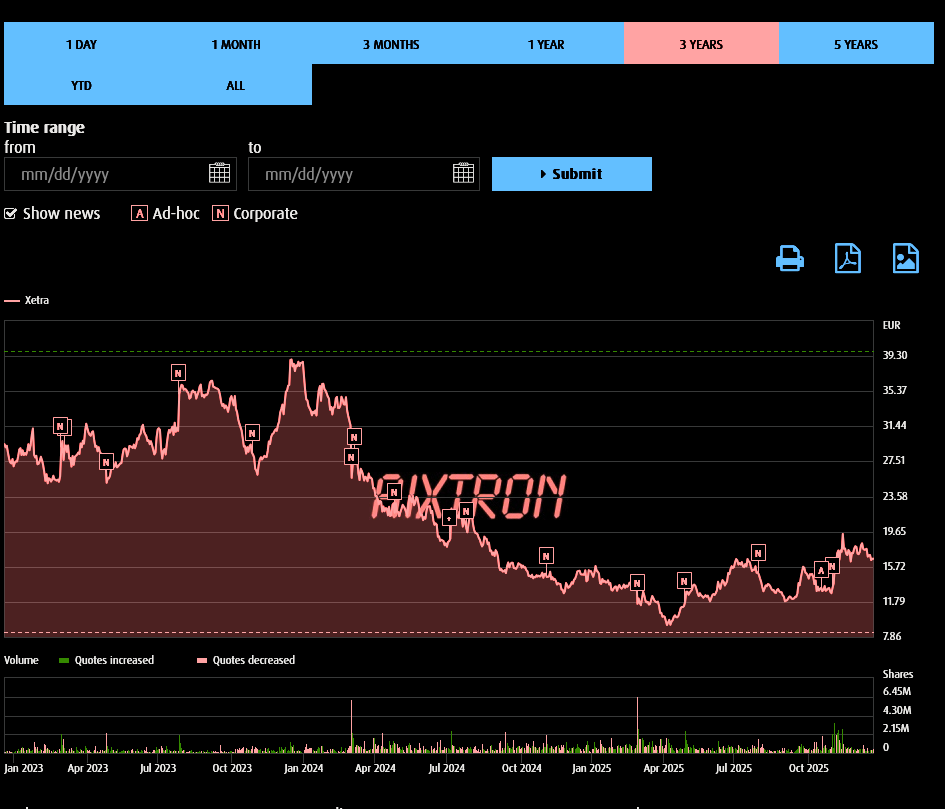The width and height of the screenshot is (945, 809).
Task: Switch to 3 MONTHS range
Action: pyautogui.click(x=391, y=43)
